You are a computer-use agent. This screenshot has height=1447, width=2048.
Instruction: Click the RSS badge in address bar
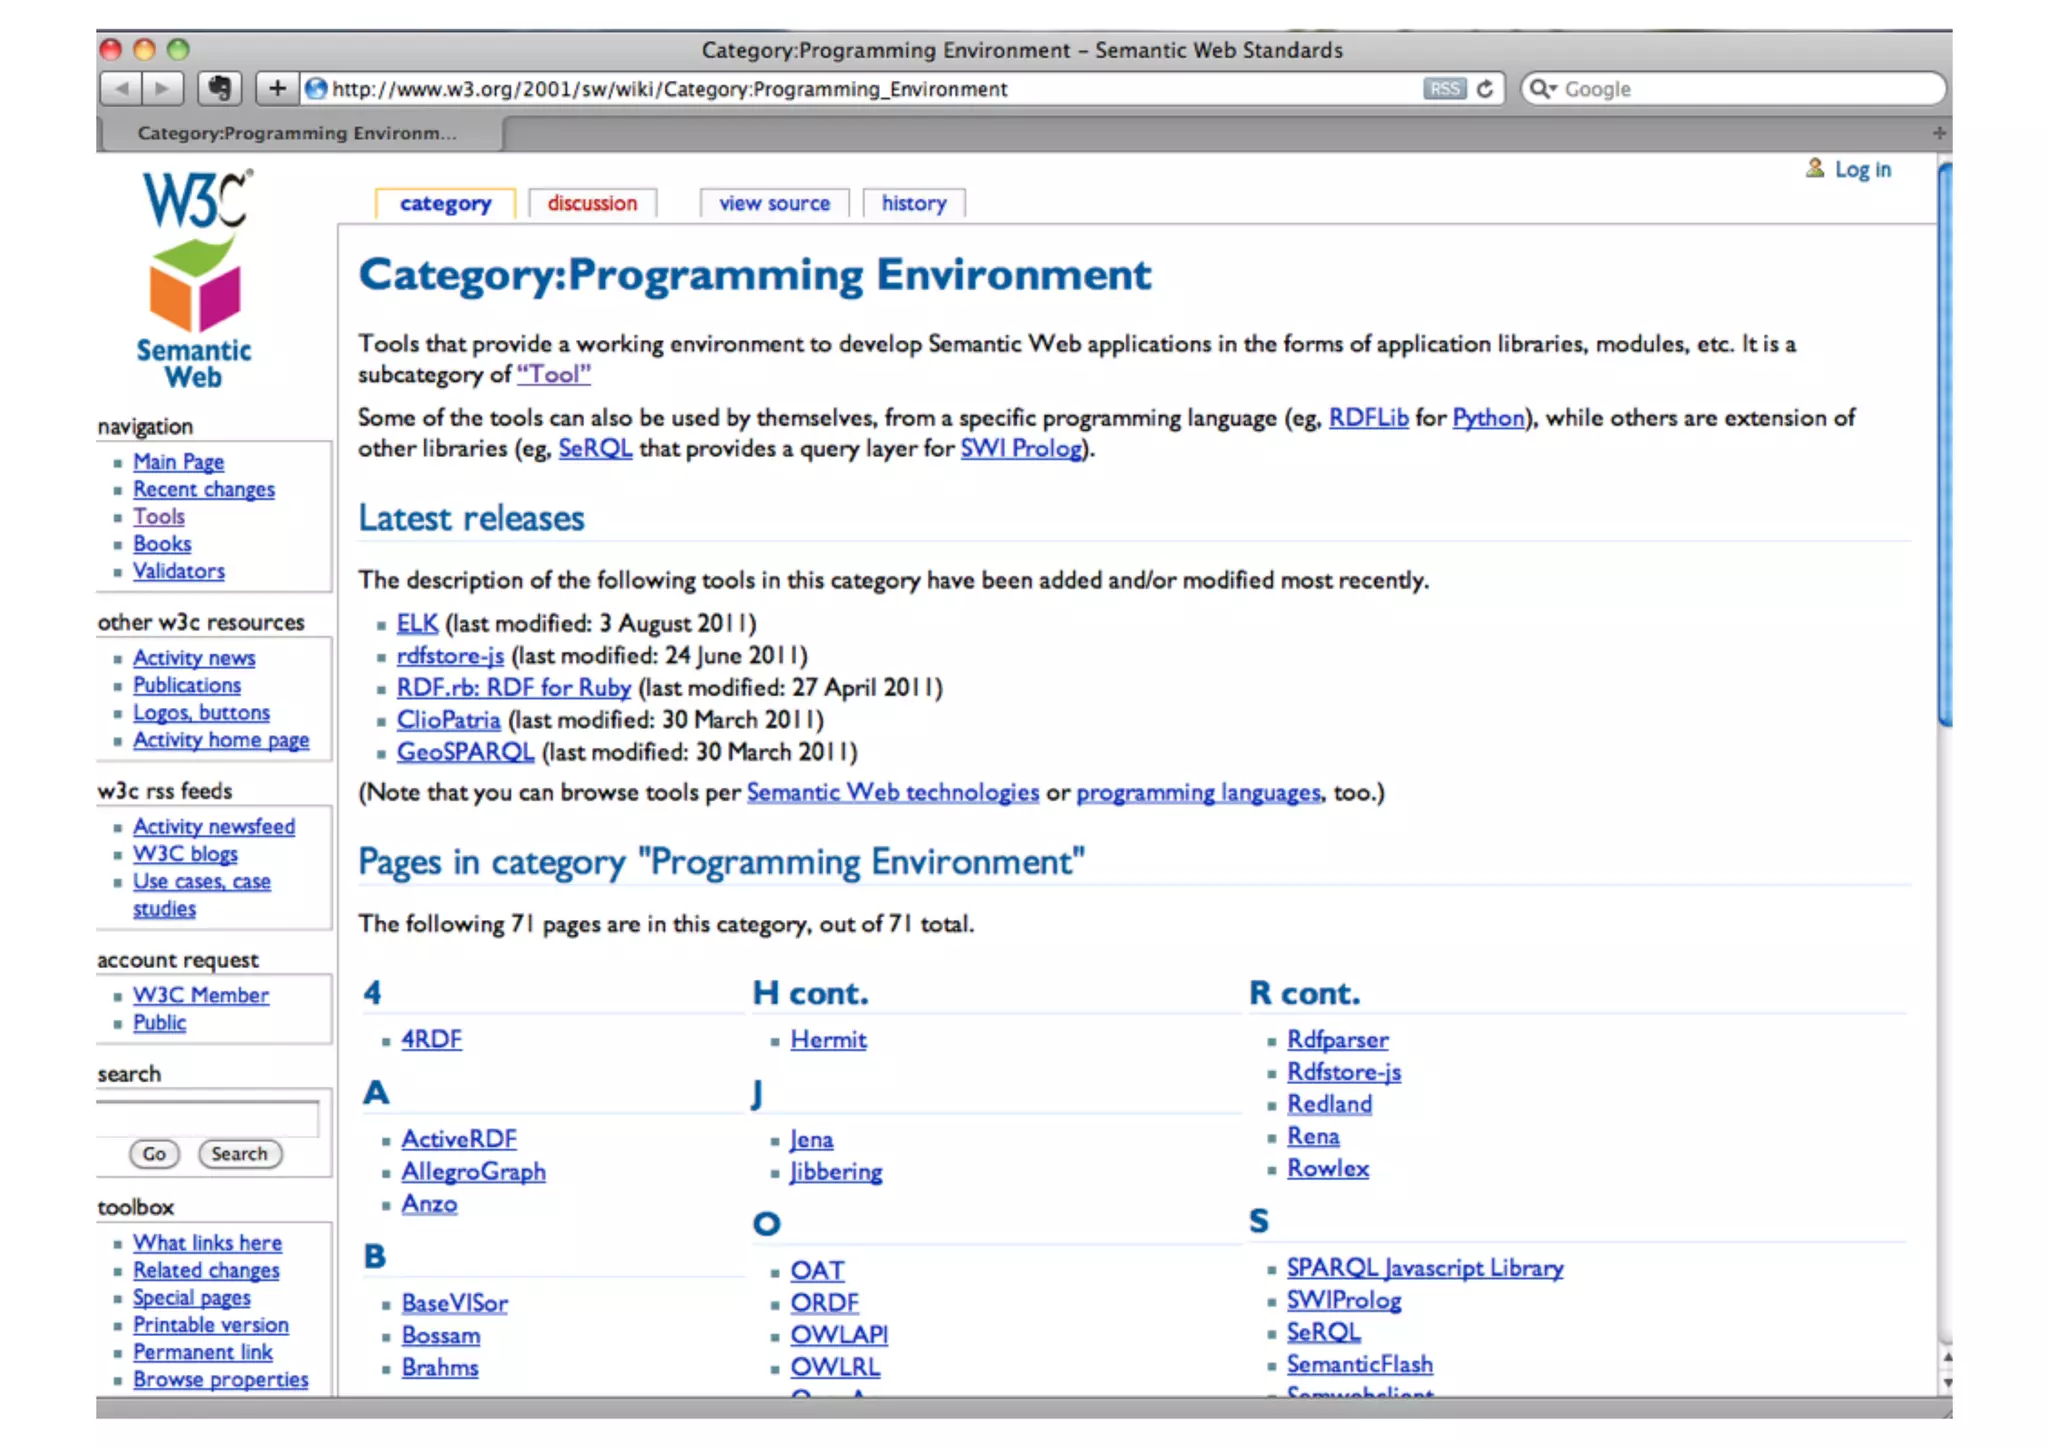(x=1443, y=89)
